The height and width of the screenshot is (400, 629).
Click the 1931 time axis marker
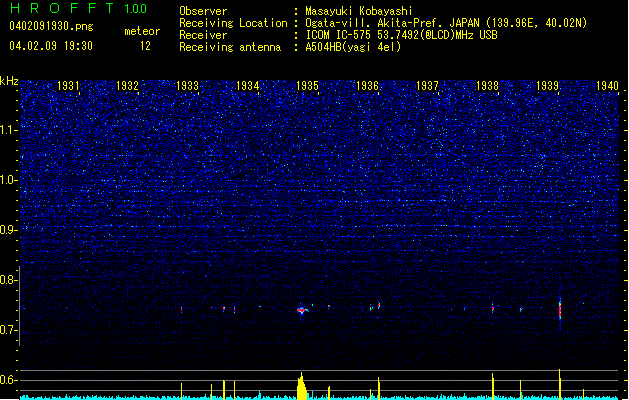(x=68, y=86)
